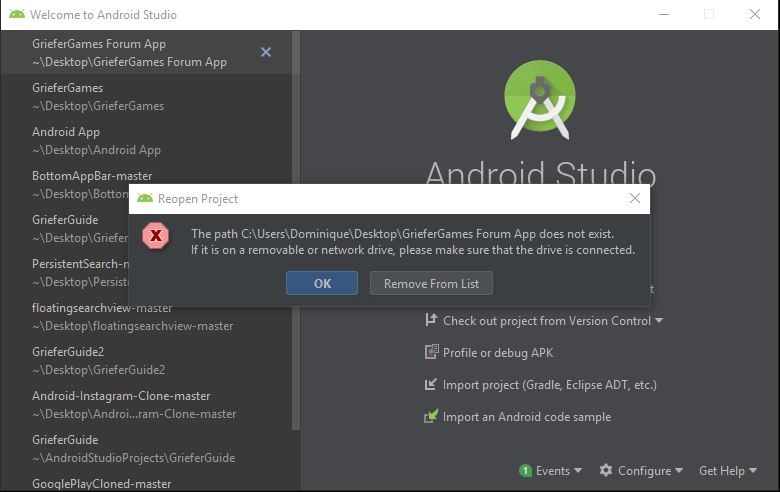
Task: Click the red error icon in dialog
Action: tap(156, 236)
